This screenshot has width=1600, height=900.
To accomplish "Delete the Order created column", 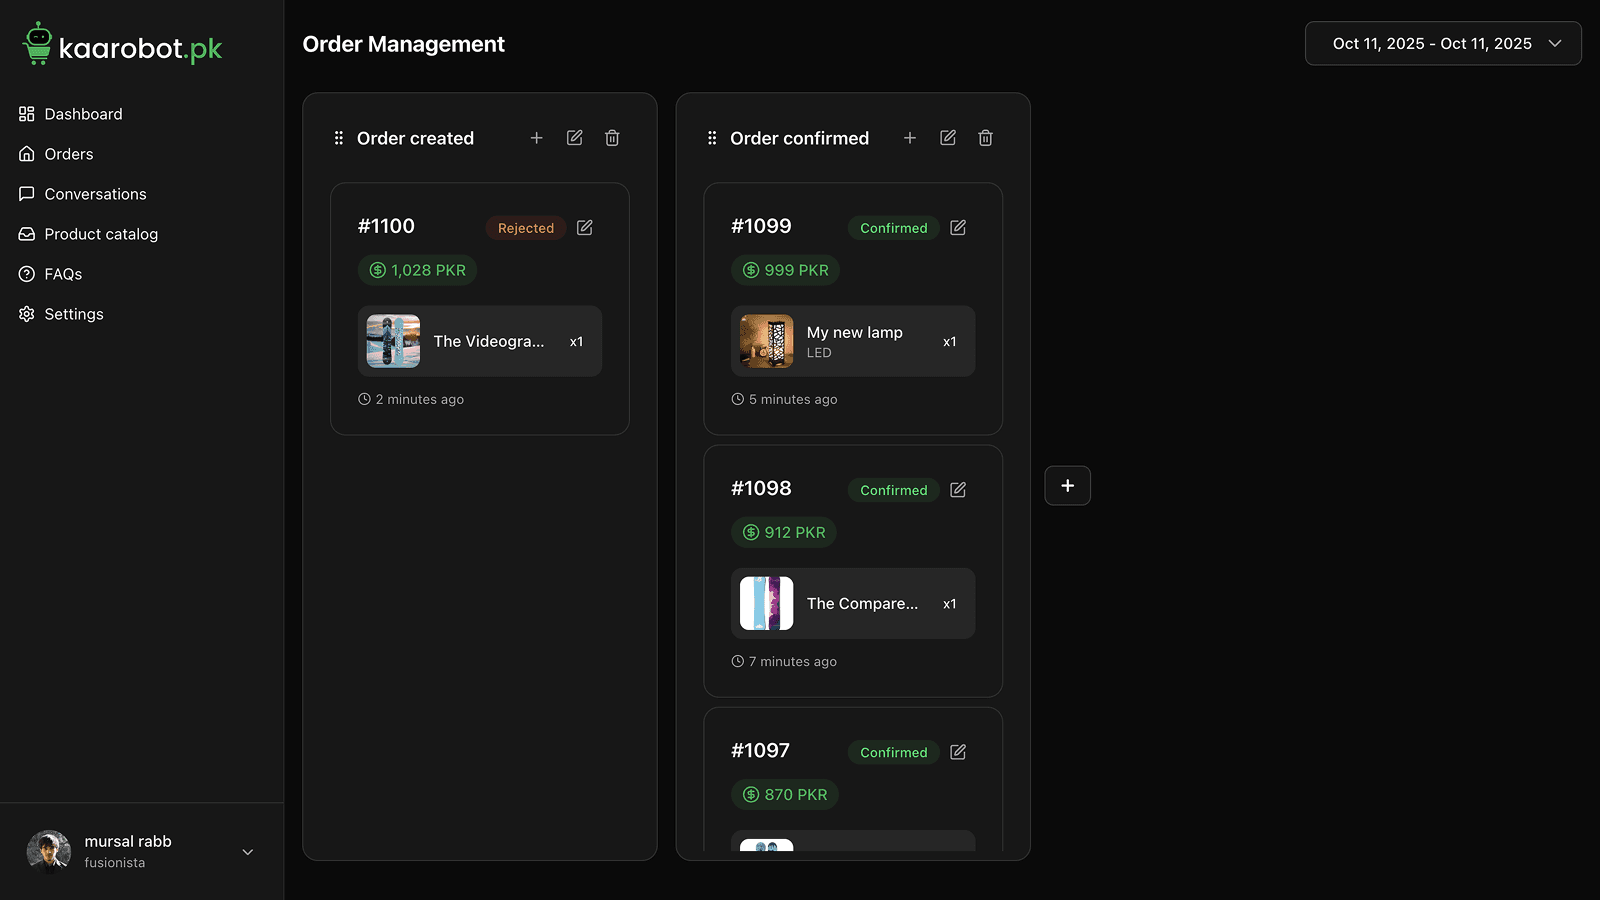I will pos(612,138).
